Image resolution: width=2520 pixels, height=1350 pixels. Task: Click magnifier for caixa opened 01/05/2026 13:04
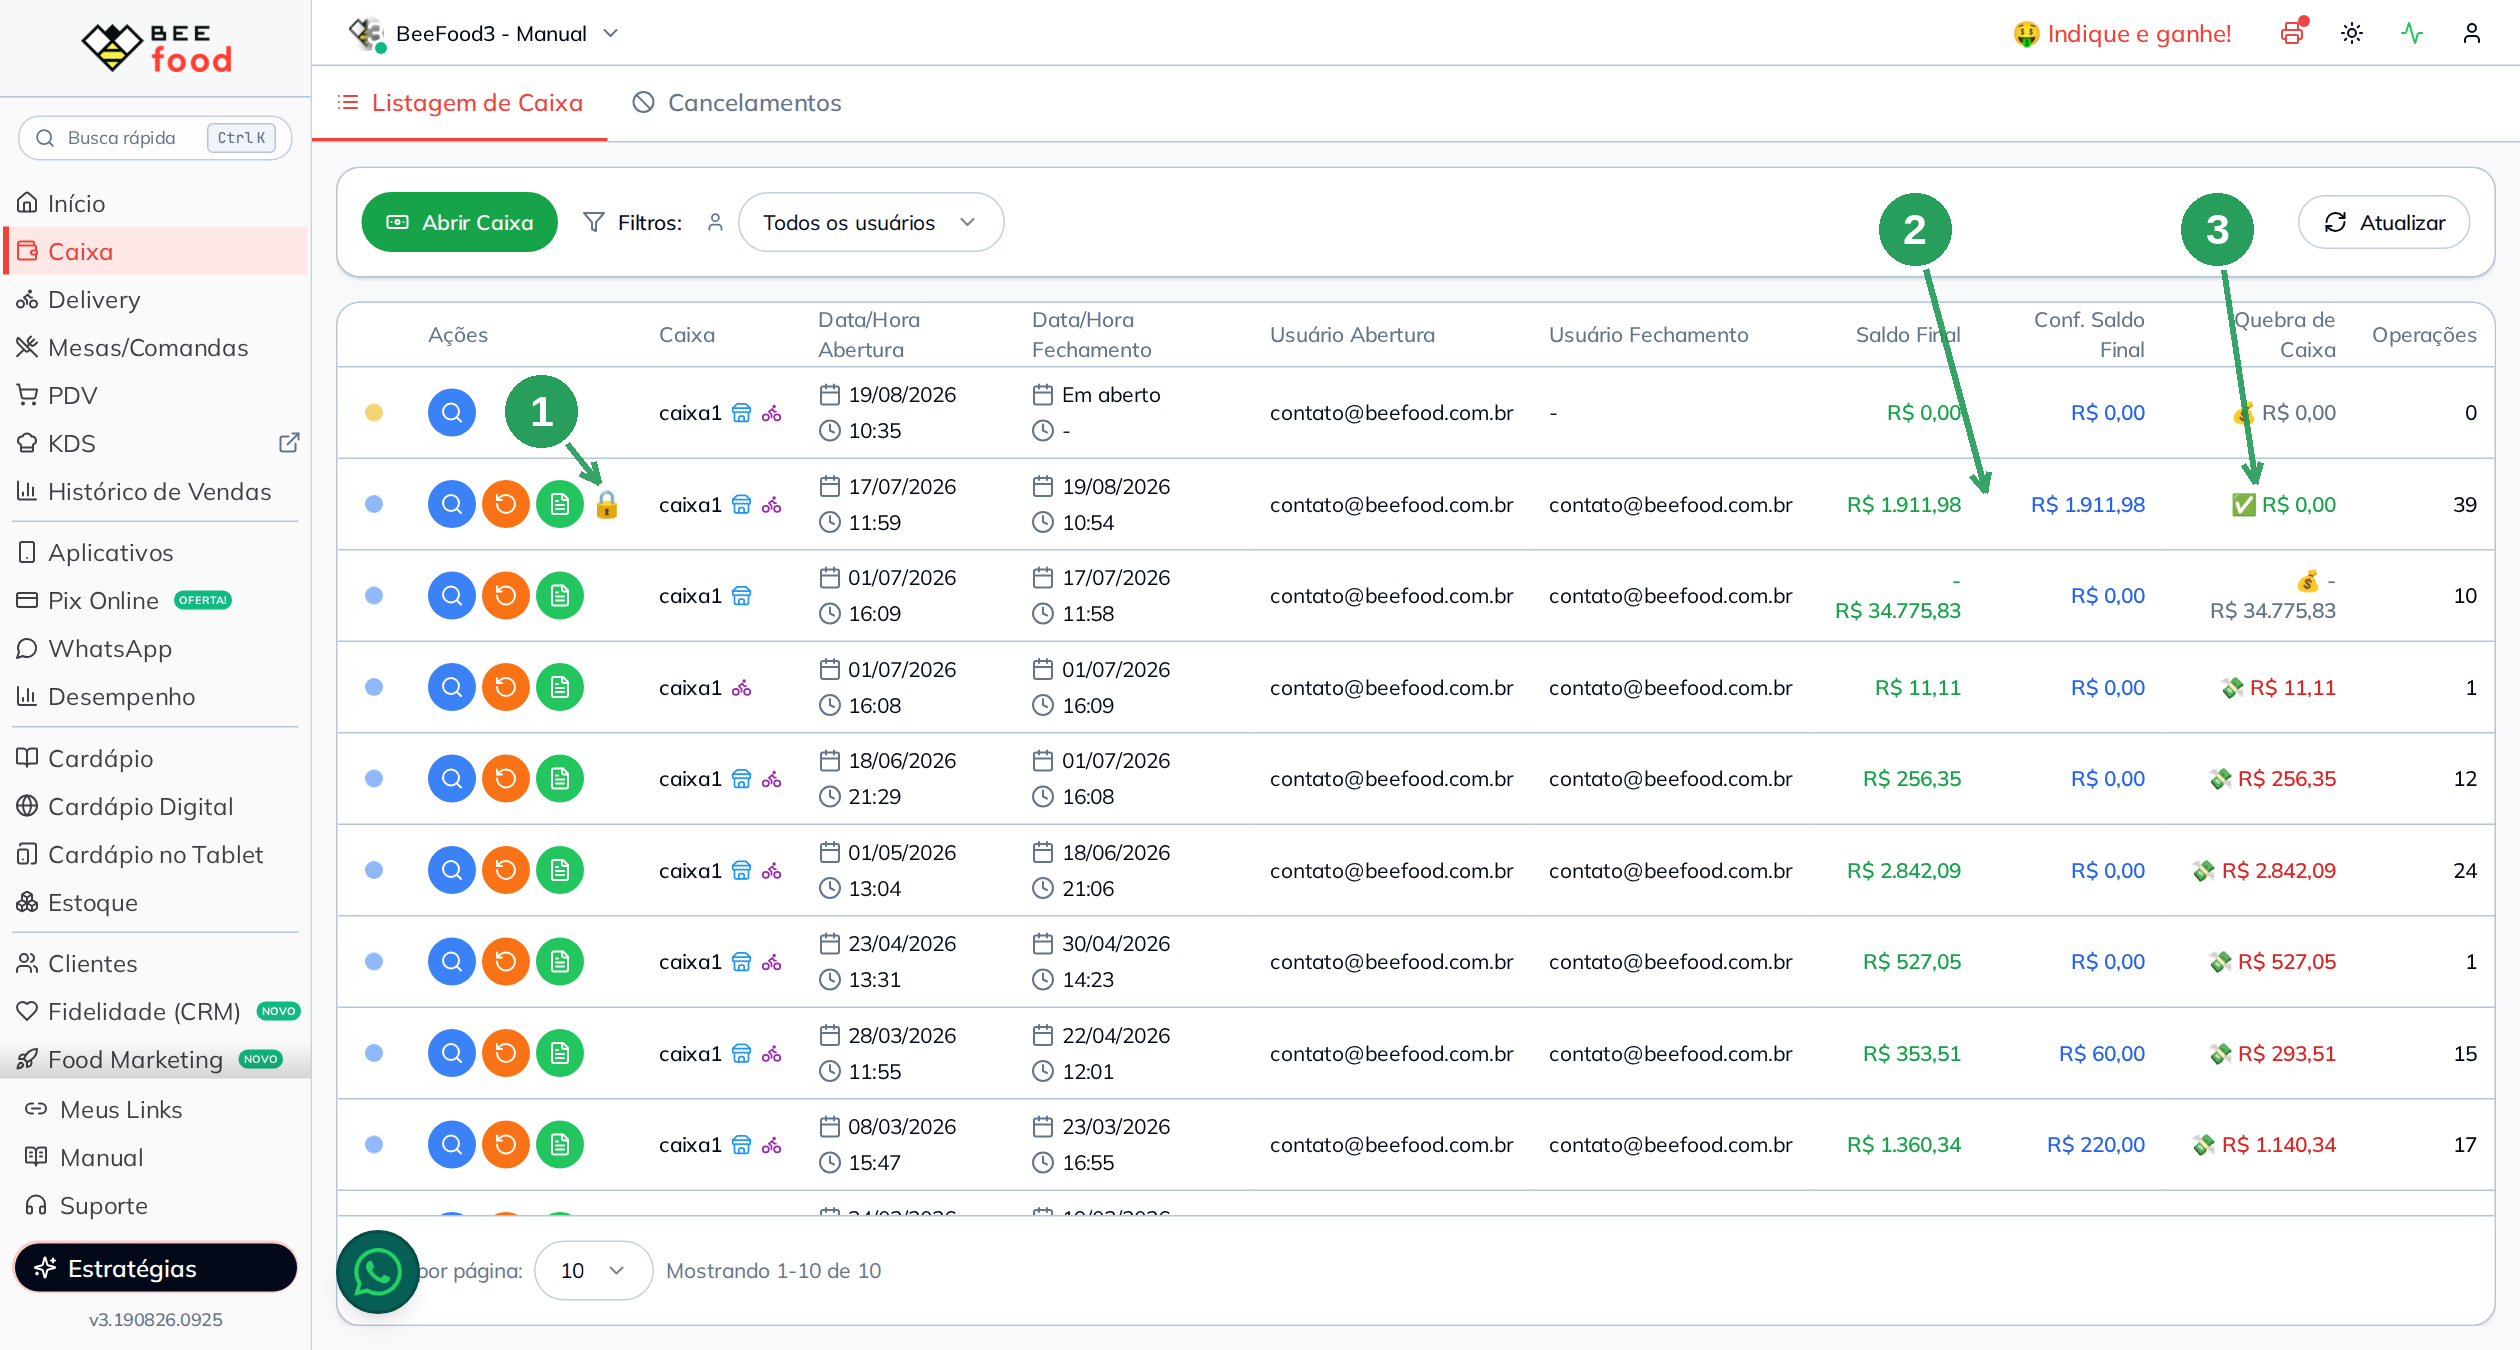click(x=452, y=870)
